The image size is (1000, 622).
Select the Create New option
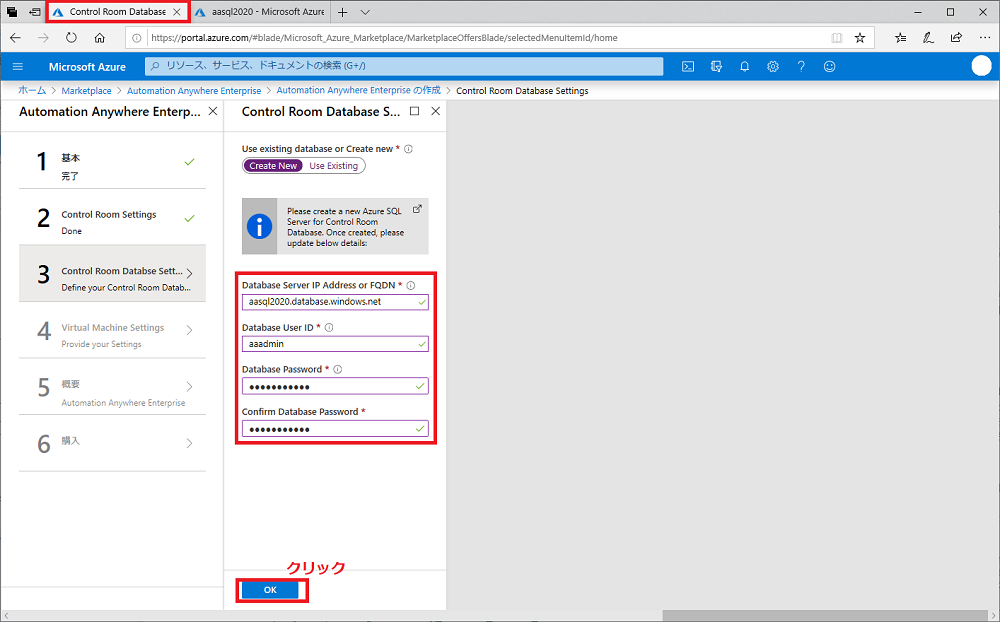(273, 166)
